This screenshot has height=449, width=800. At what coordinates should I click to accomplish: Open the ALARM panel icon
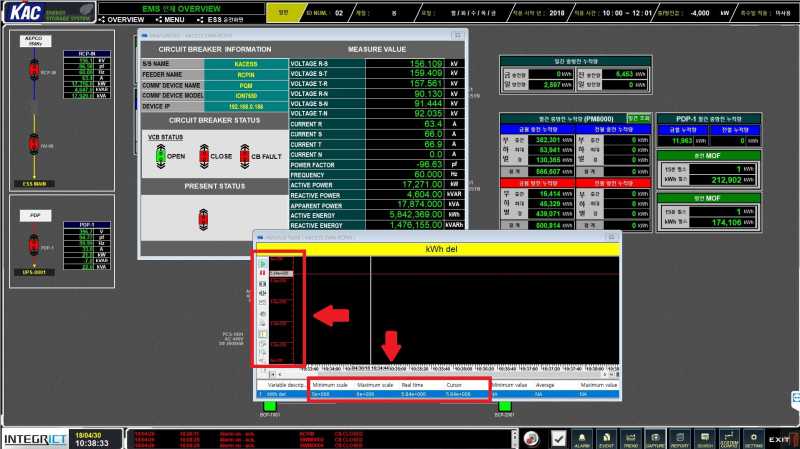pyautogui.click(x=582, y=439)
